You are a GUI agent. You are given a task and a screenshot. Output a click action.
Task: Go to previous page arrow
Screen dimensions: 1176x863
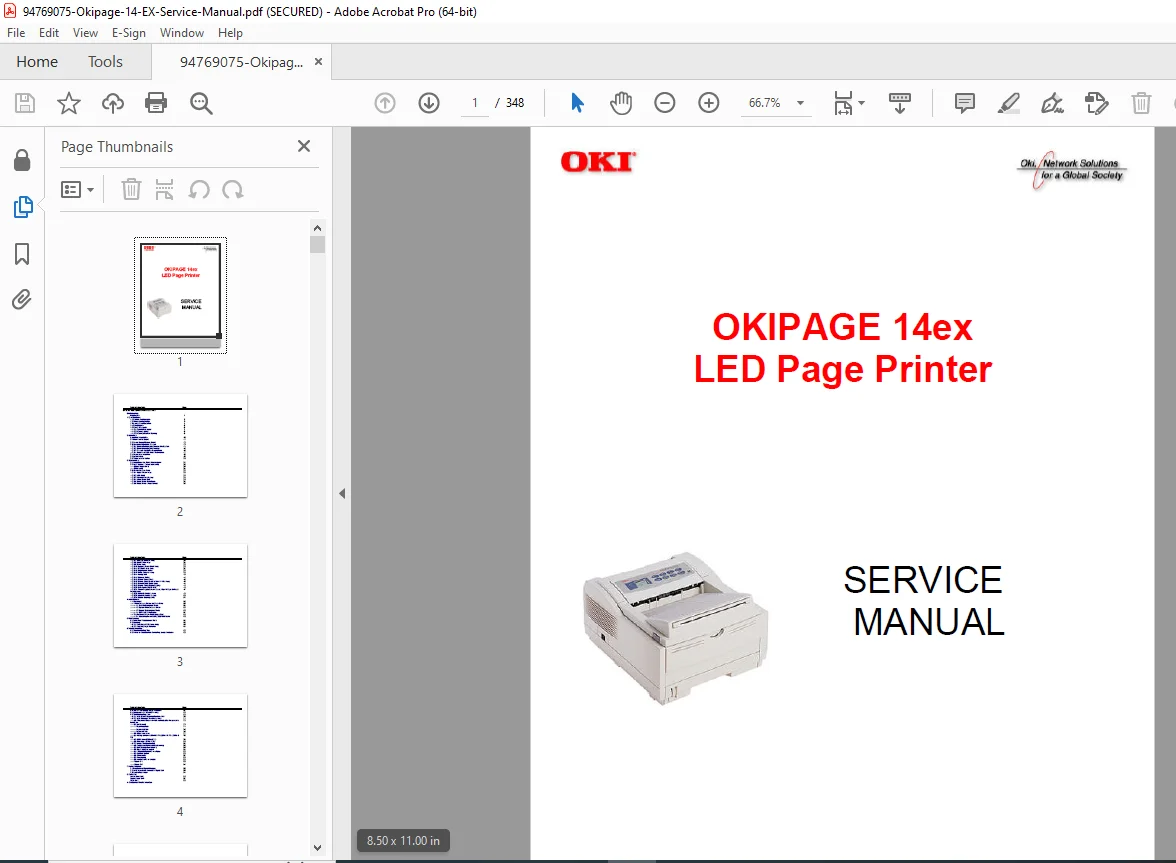pos(385,103)
